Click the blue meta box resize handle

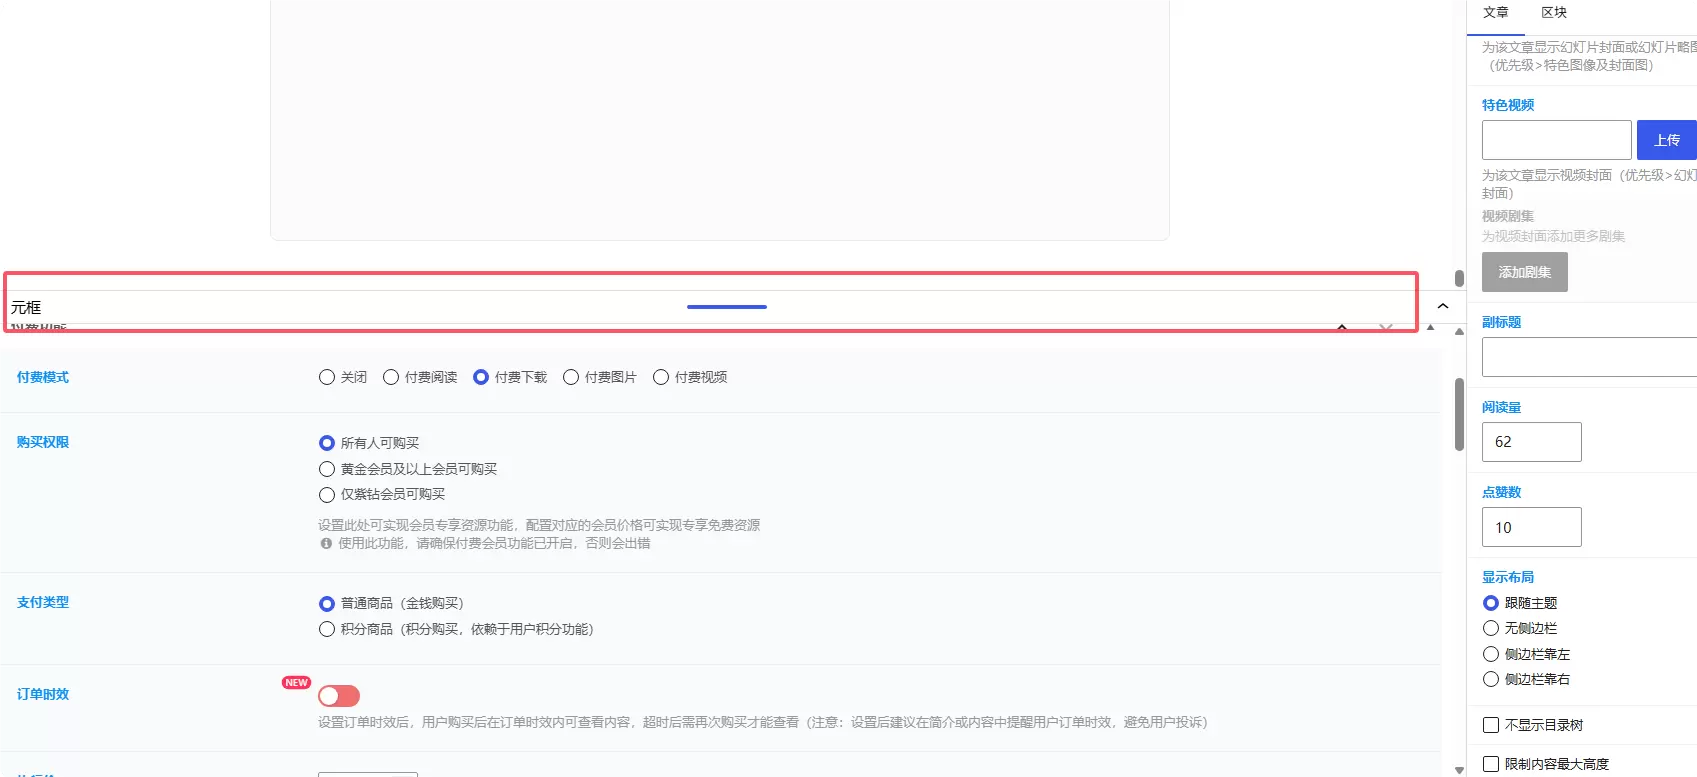[727, 307]
